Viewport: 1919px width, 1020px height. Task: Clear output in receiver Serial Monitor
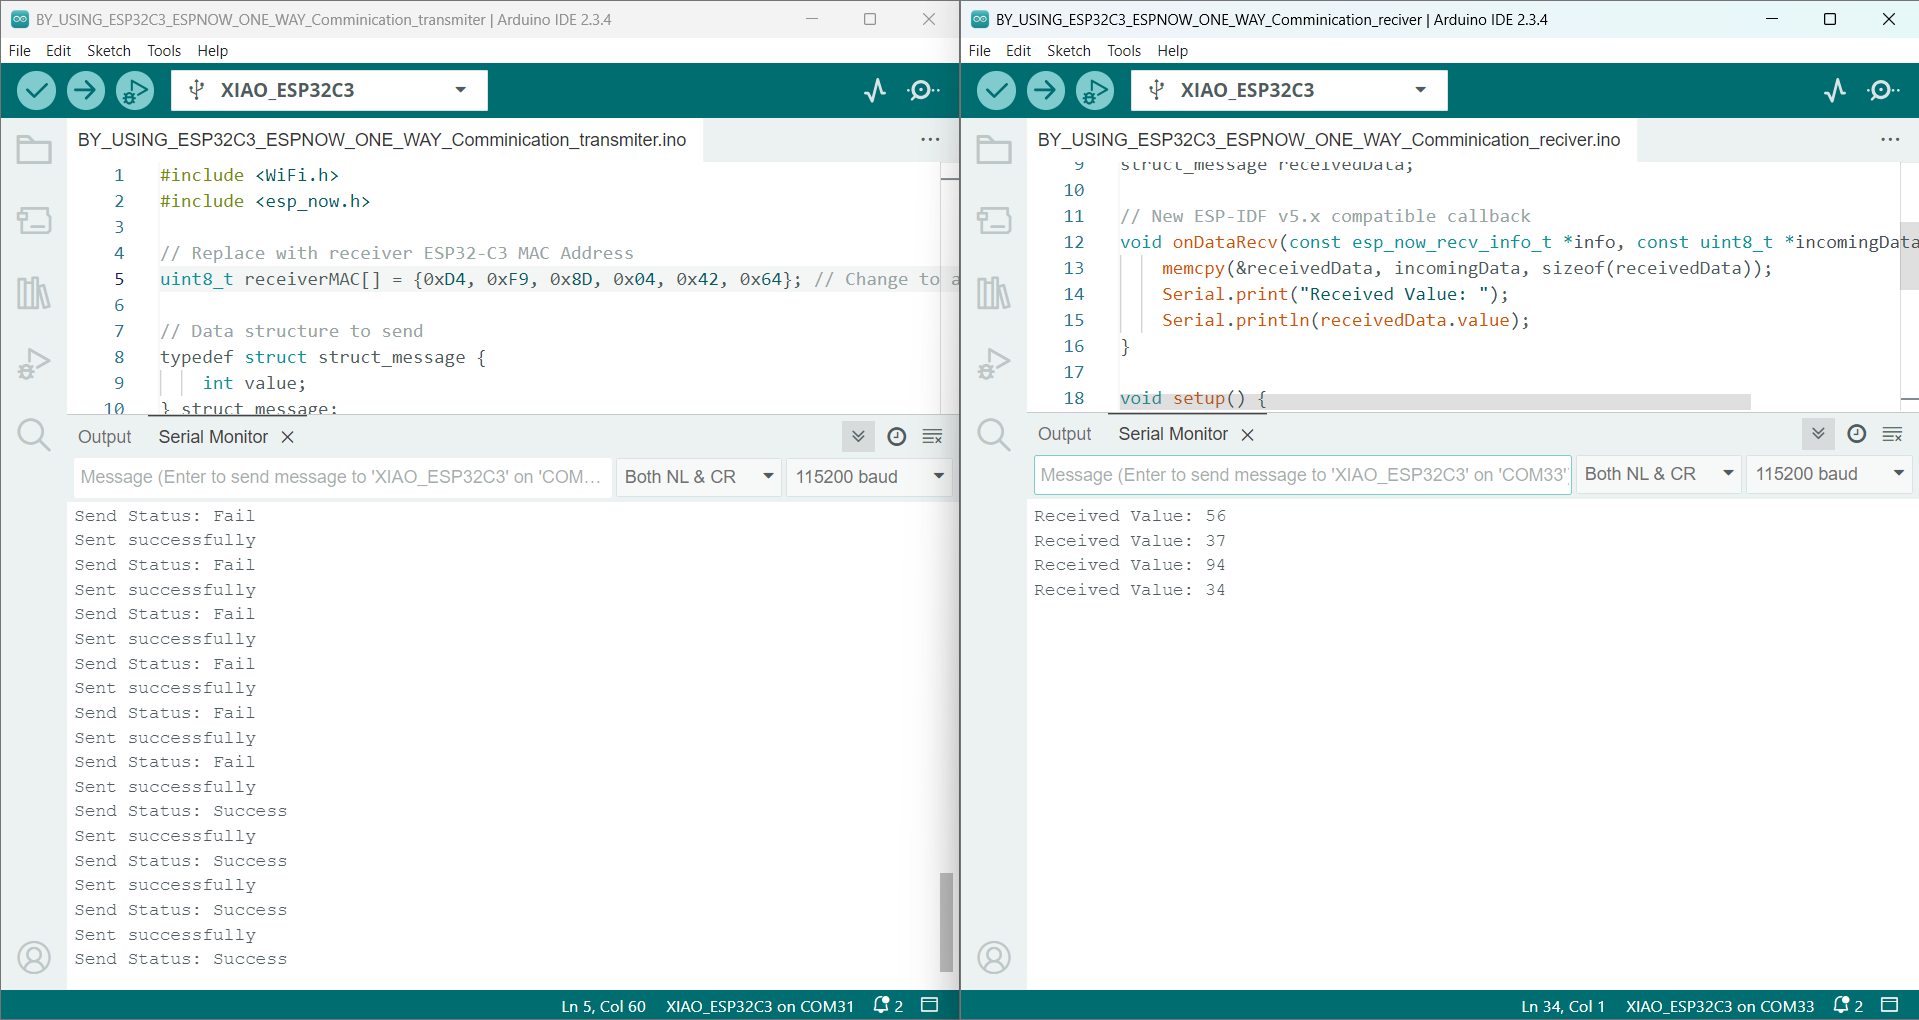pyautogui.click(x=1893, y=434)
